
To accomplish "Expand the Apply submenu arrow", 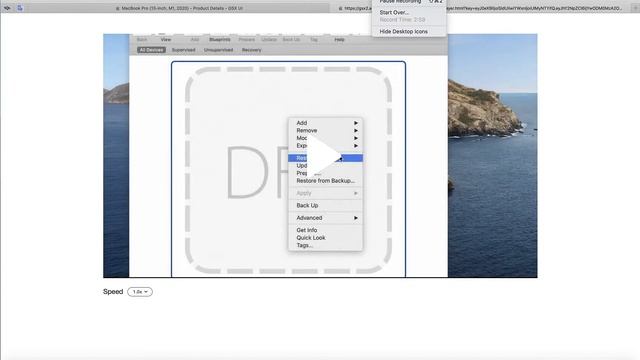I will click(356, 193).
